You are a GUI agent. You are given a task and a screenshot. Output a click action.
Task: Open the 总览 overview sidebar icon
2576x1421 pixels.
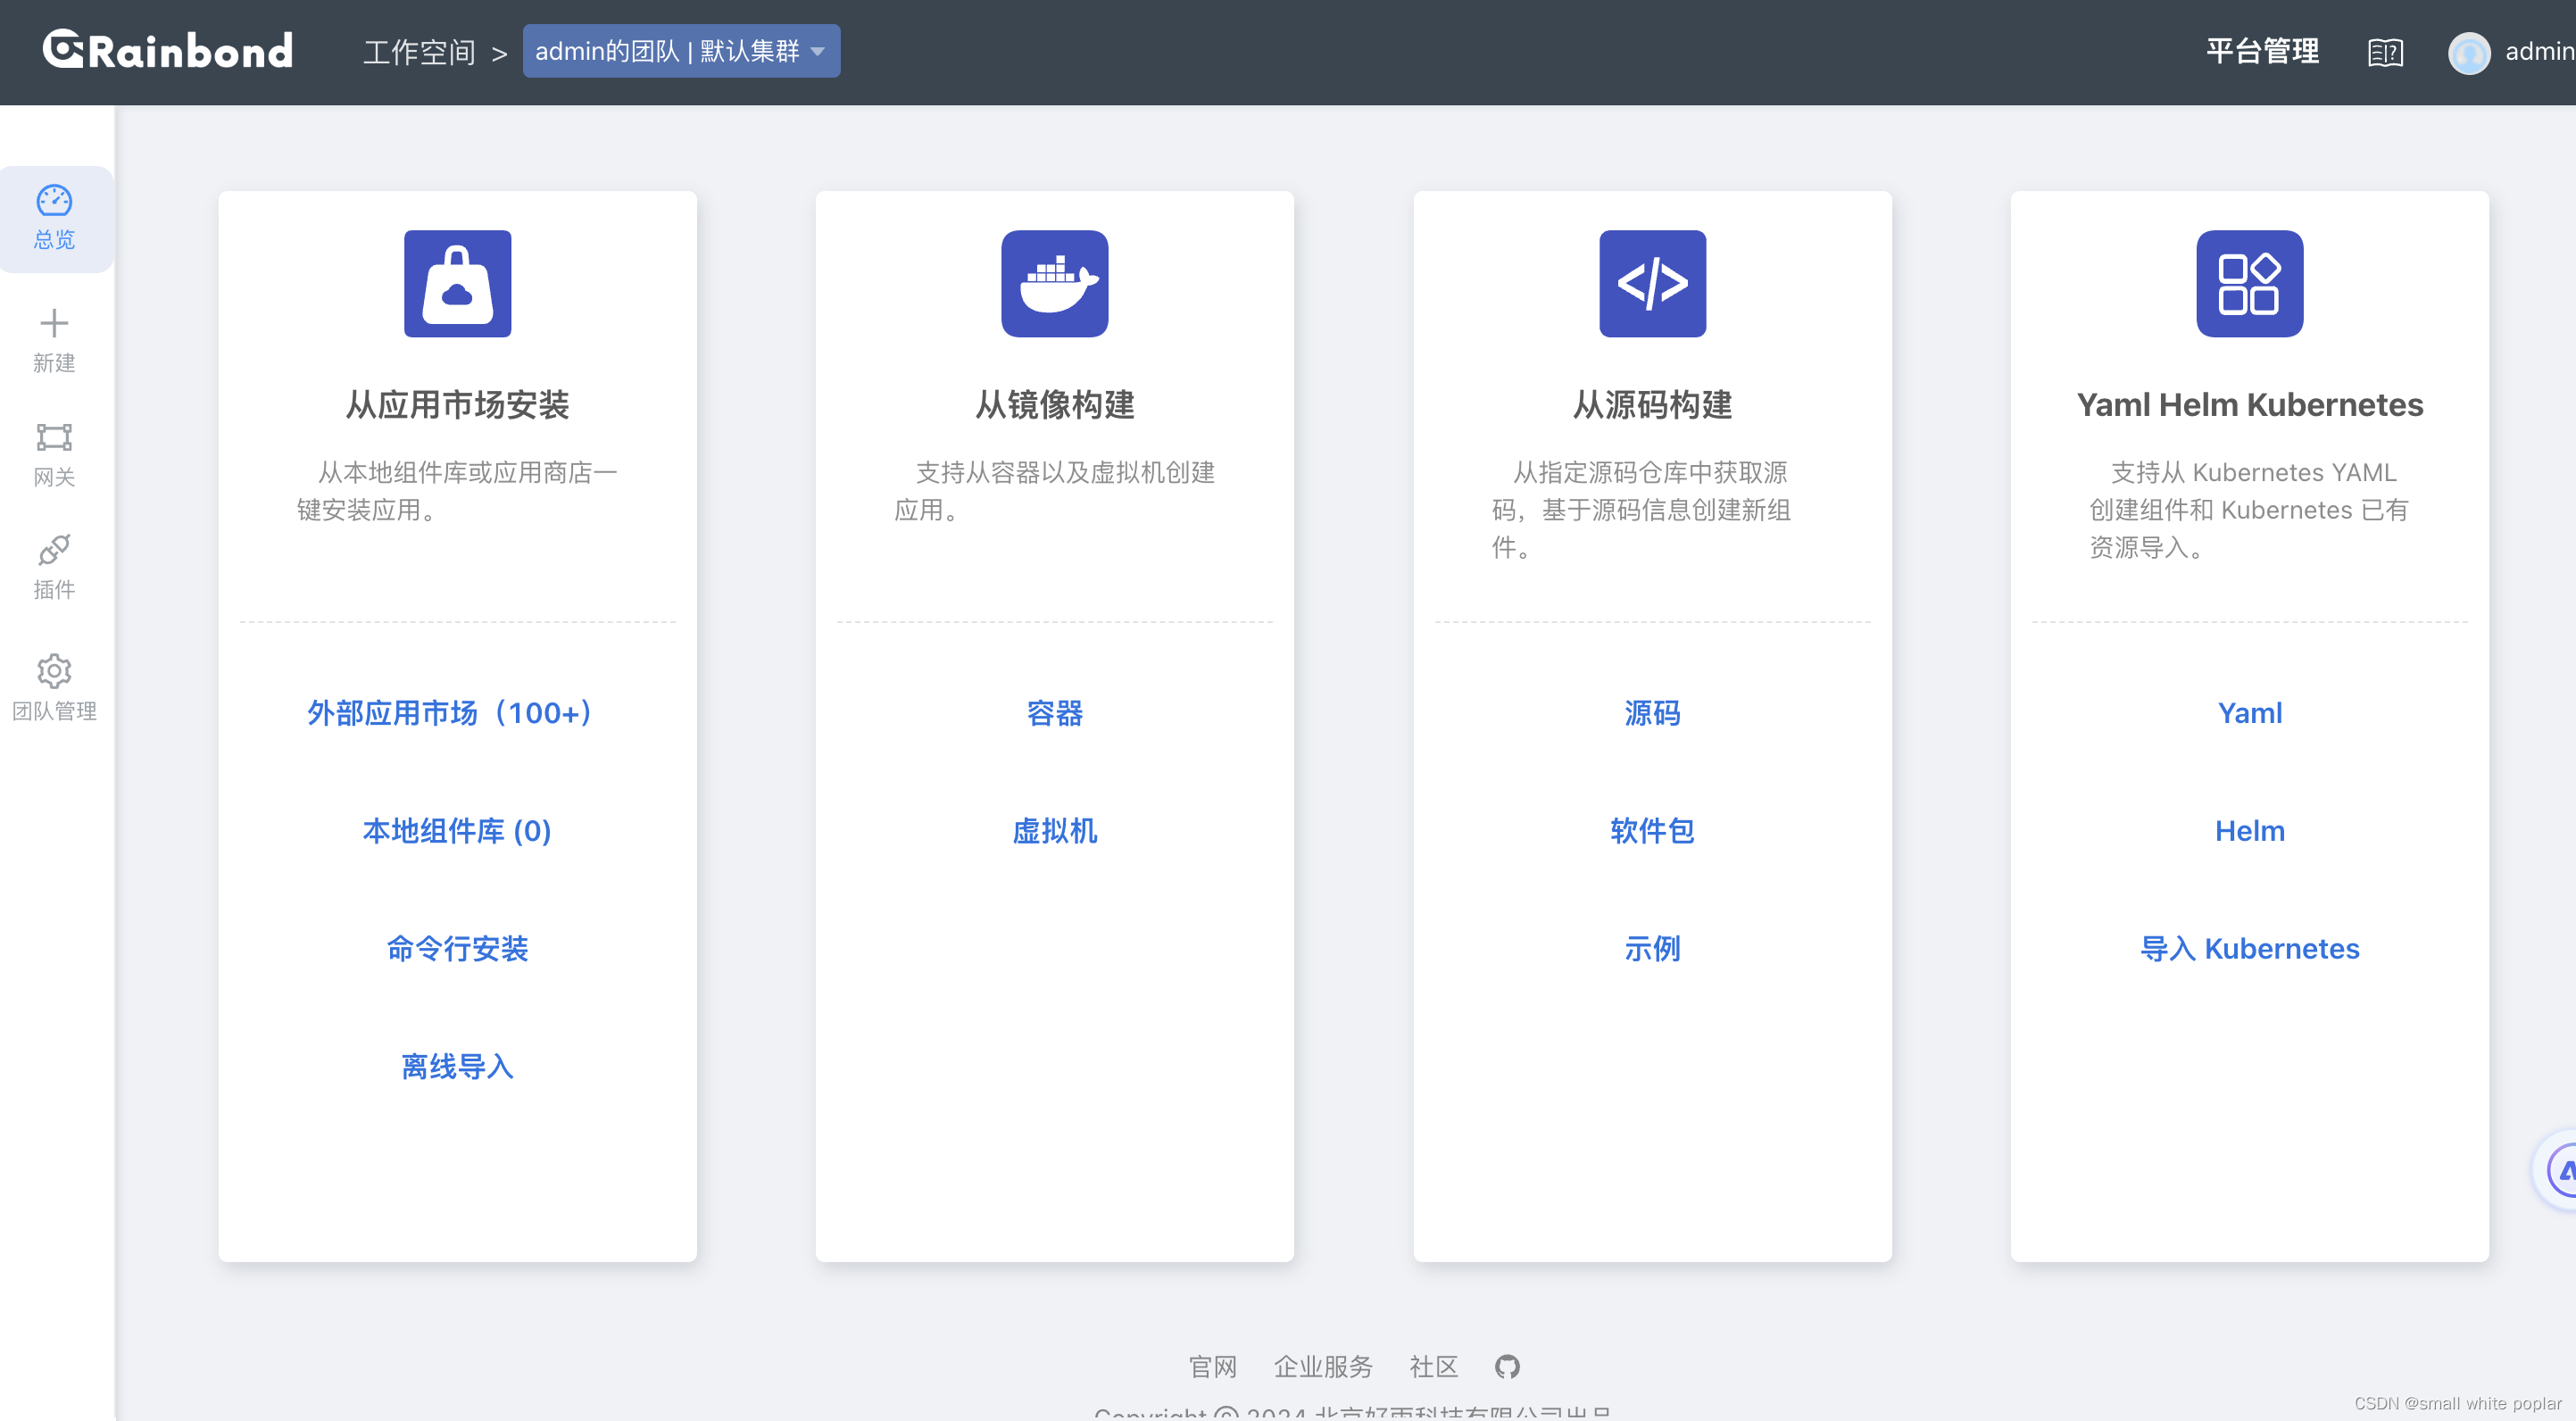(54, 201)
